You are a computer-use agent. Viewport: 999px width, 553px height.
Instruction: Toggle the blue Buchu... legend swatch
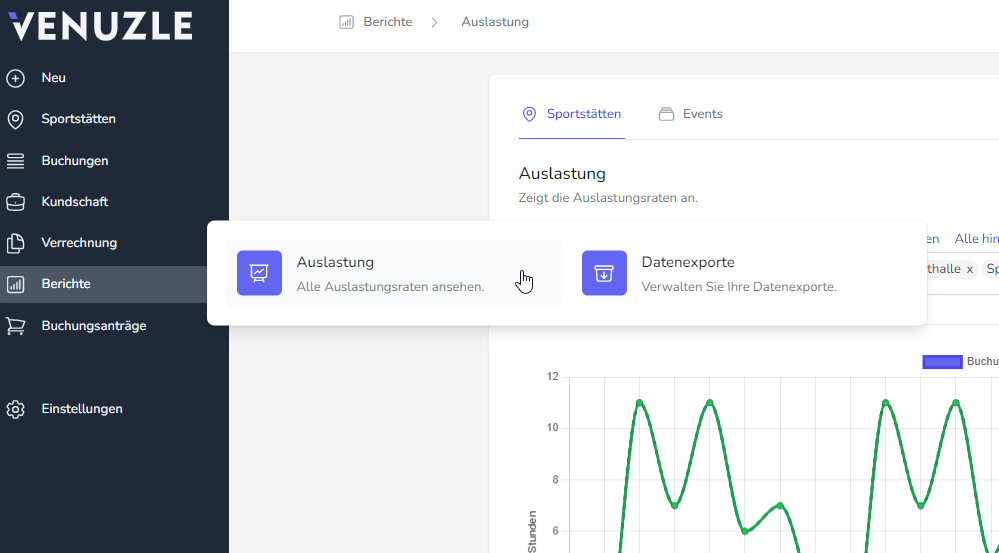pos(942,362)
